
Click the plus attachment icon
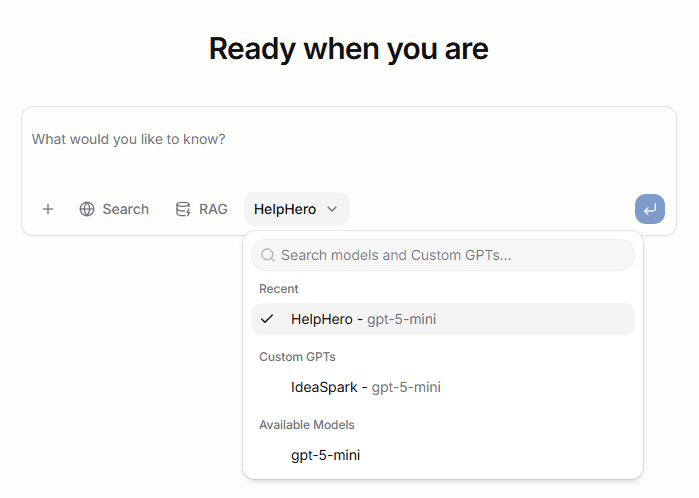click(x=48, y=209)
